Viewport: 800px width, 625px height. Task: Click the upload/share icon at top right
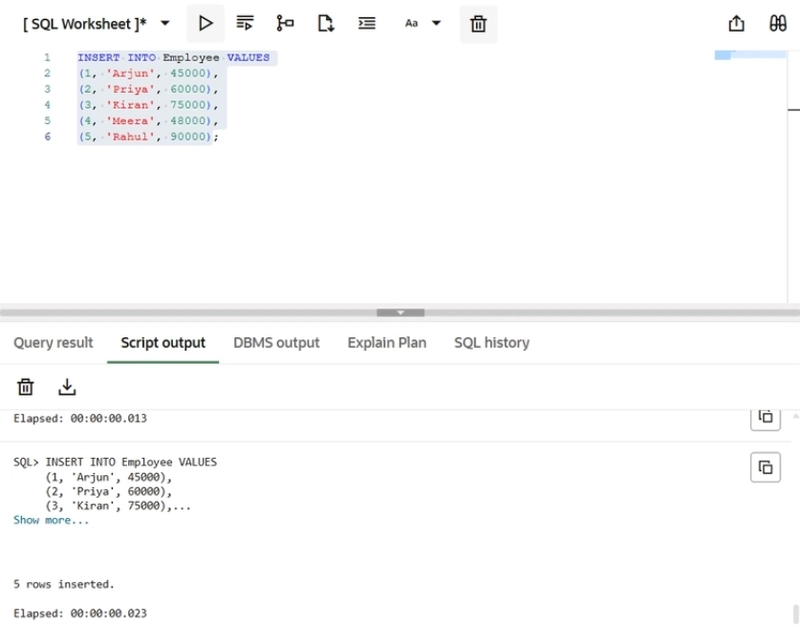tap(737, 23)
